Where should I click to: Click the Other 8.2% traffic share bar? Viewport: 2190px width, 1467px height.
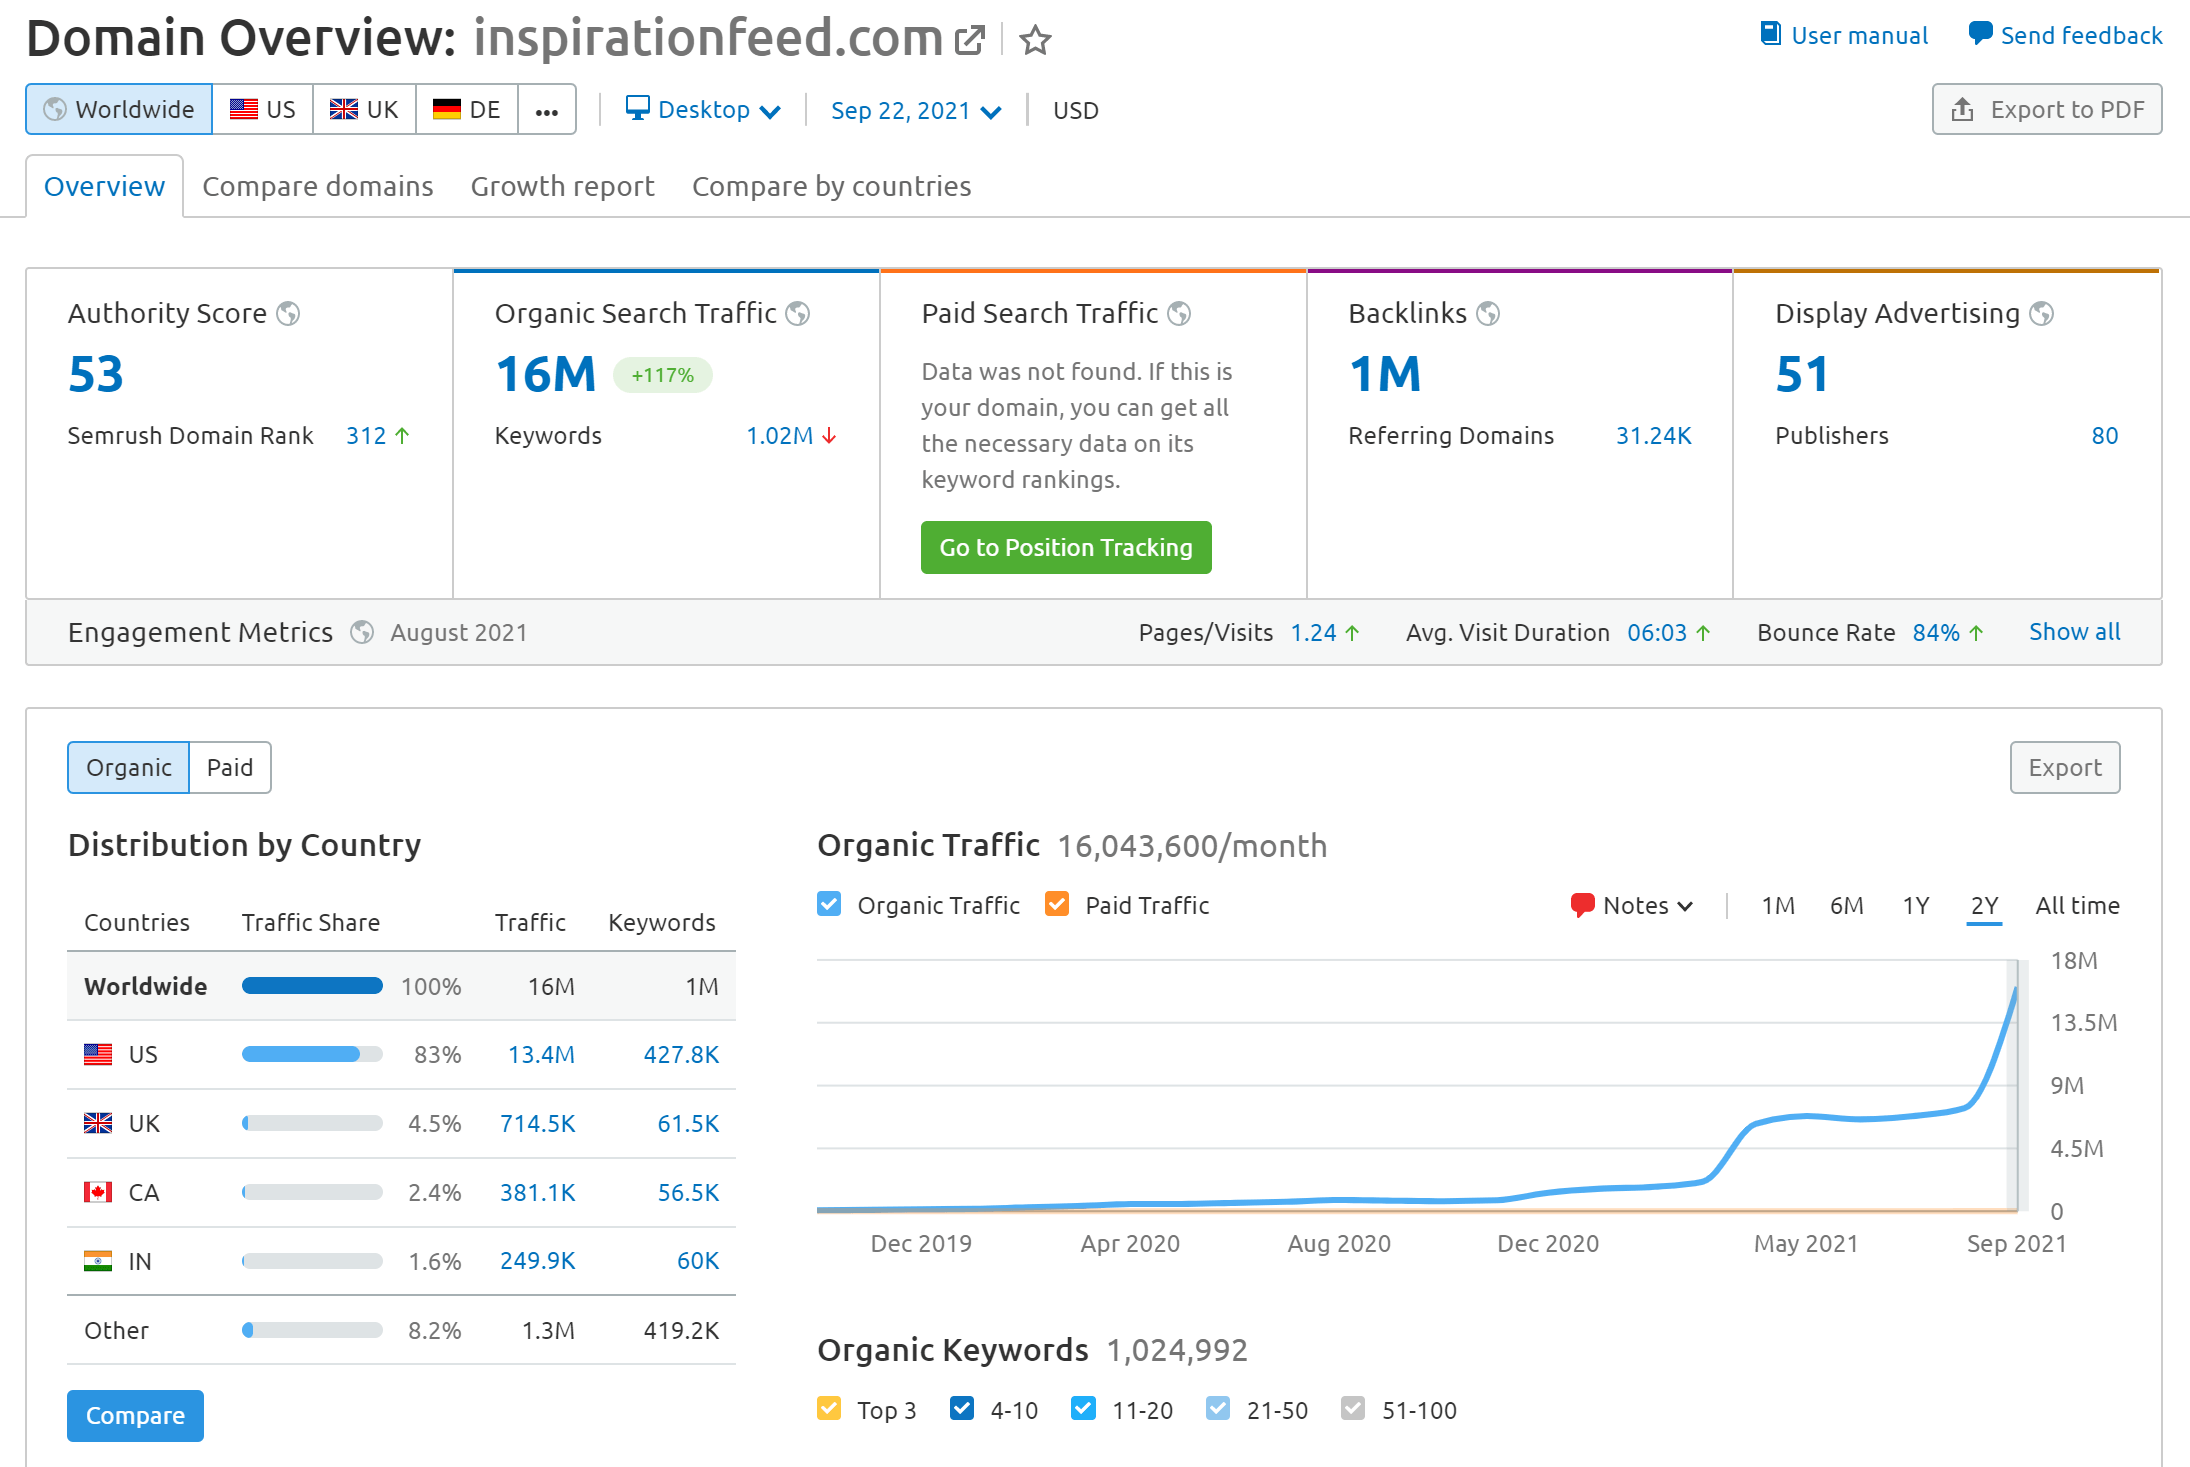(312, 1330)
